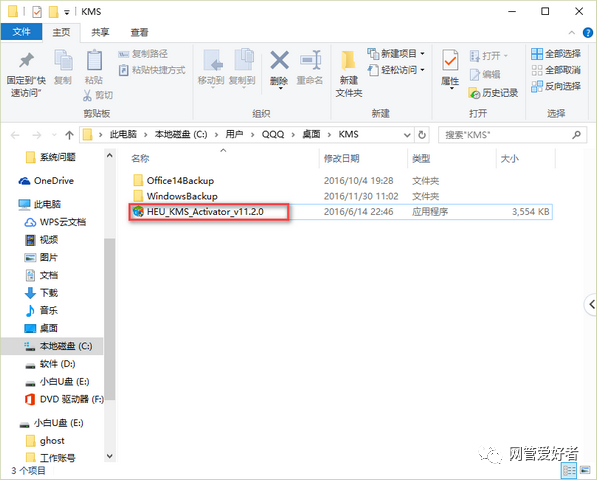Switch to the Share (共享) tab

coord(100,32)
